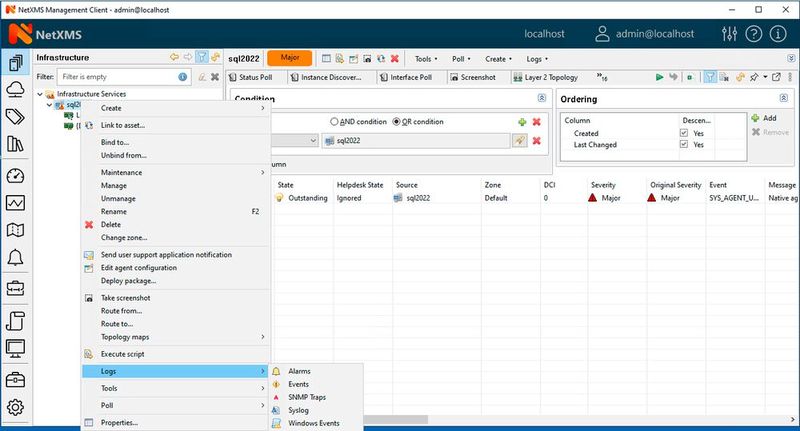Choose Events from the Logs submenu
This screenshot has width=800, height=431.
pyautogui.click(x=298, y=384)
